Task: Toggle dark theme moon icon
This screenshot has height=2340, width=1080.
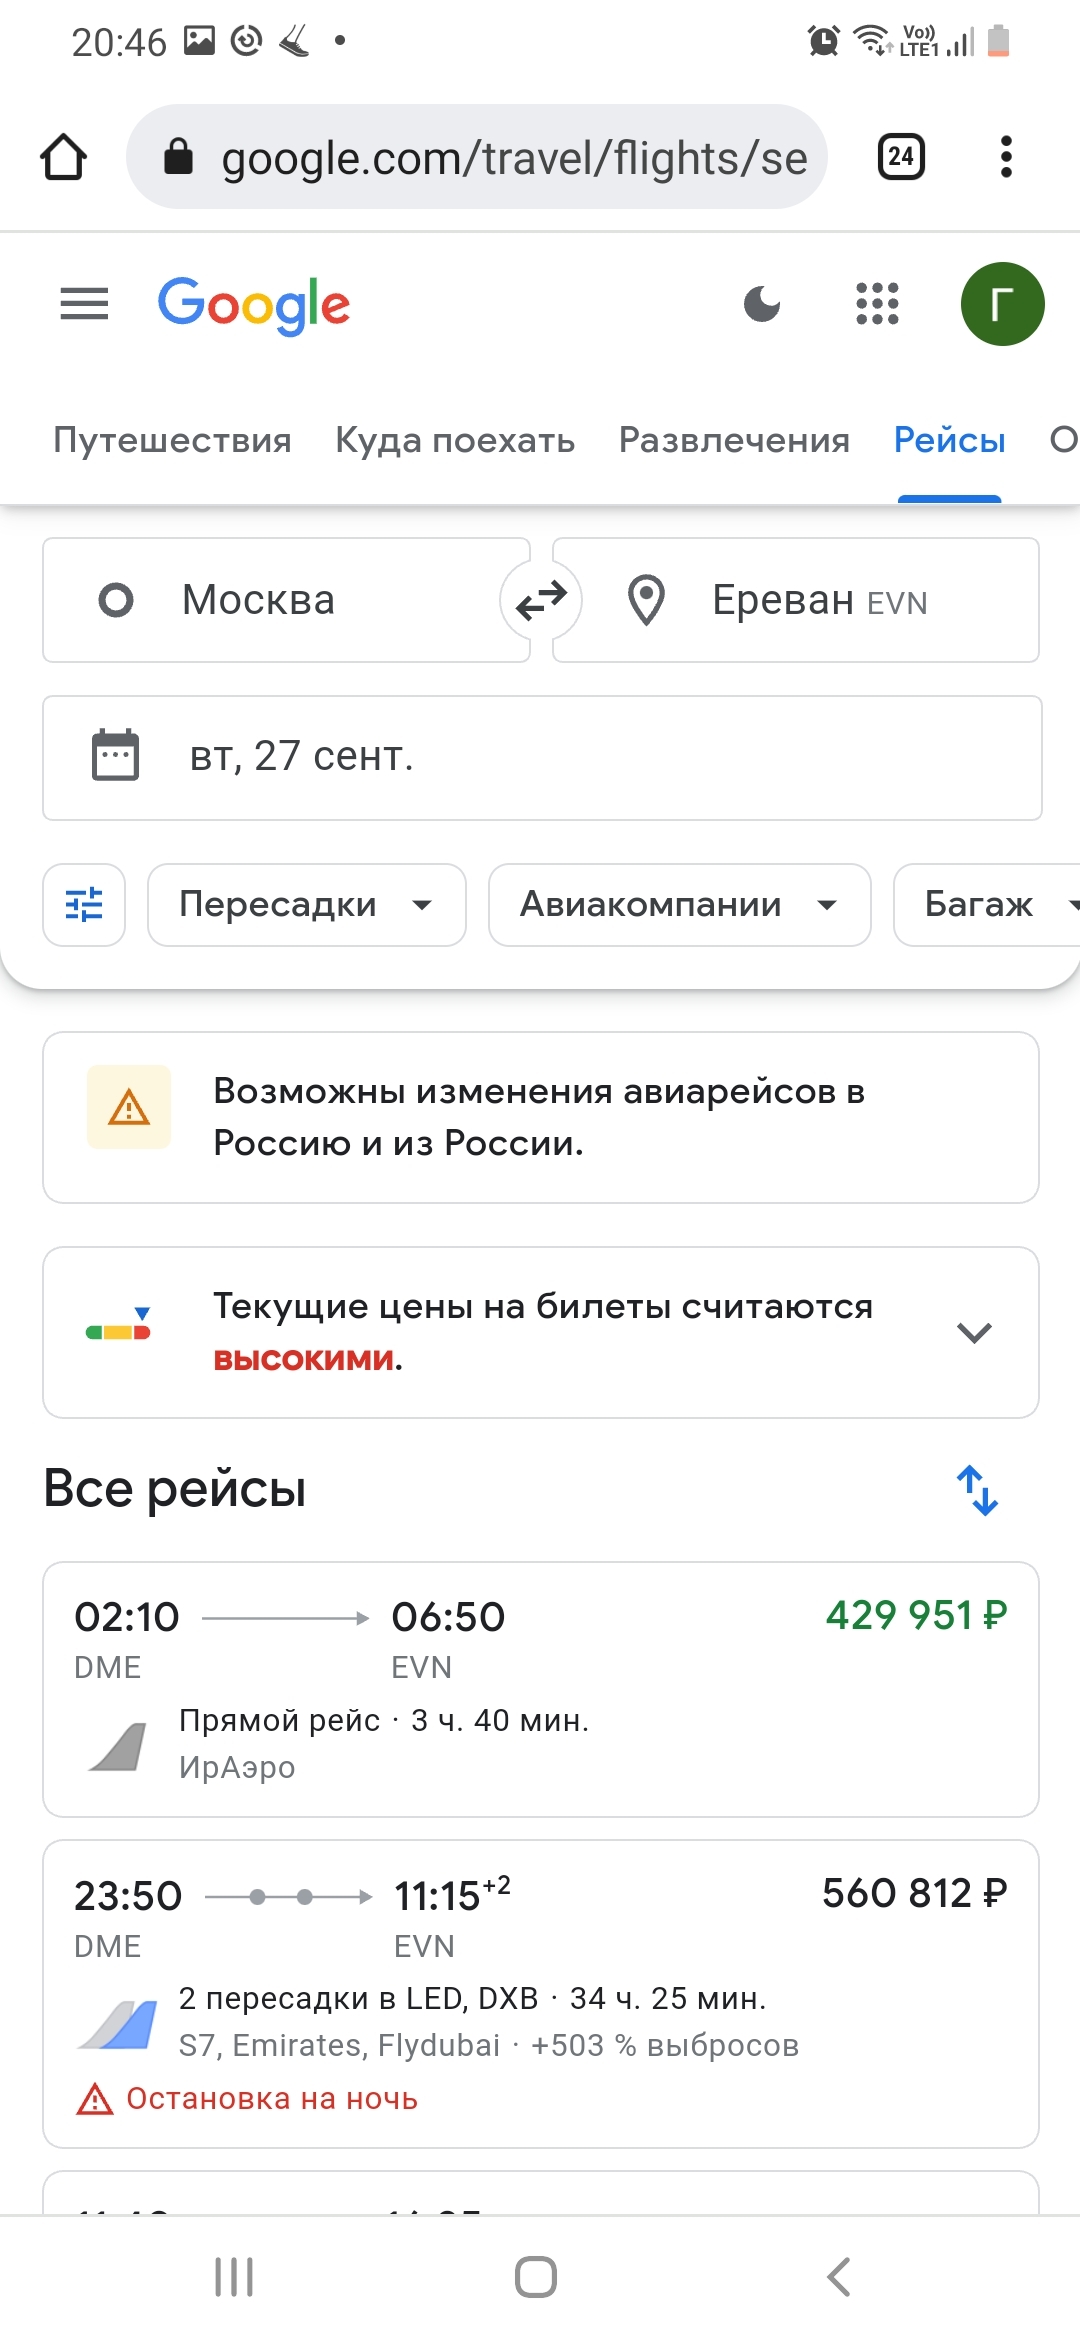Action: pos(762,304)
